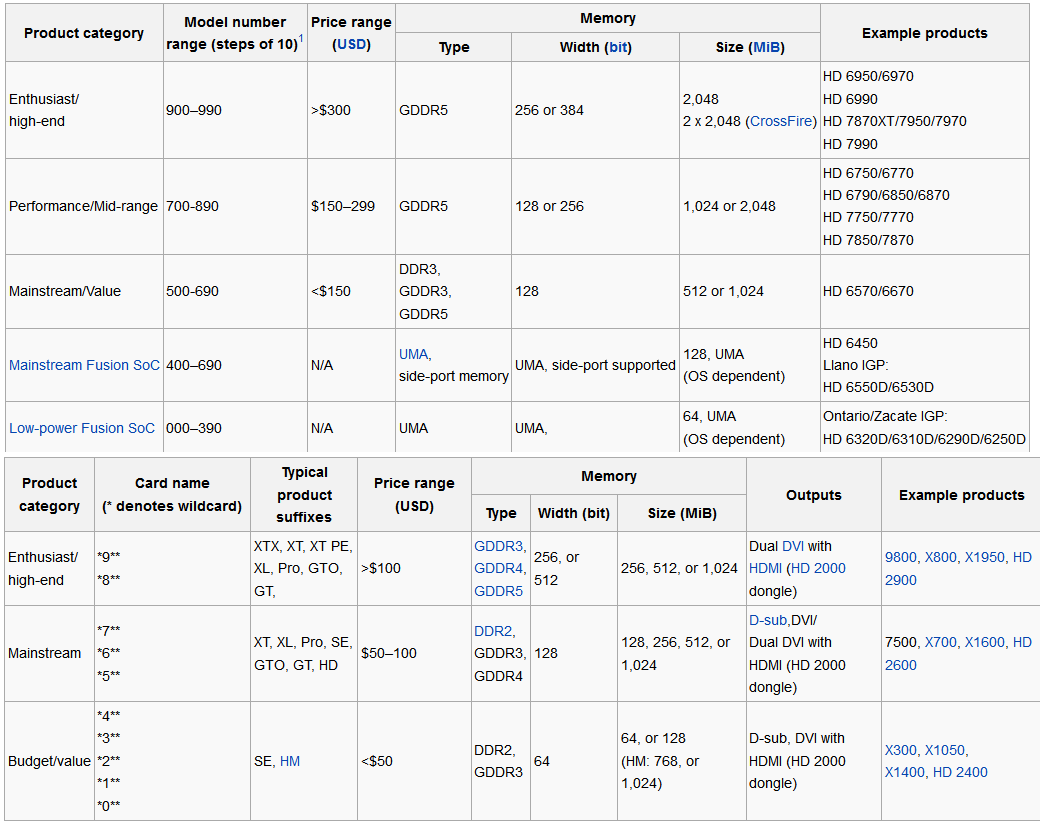Click the "400–690" model number cell
This screenshot has width=1040, height=823.
click(x=235, y=365)
